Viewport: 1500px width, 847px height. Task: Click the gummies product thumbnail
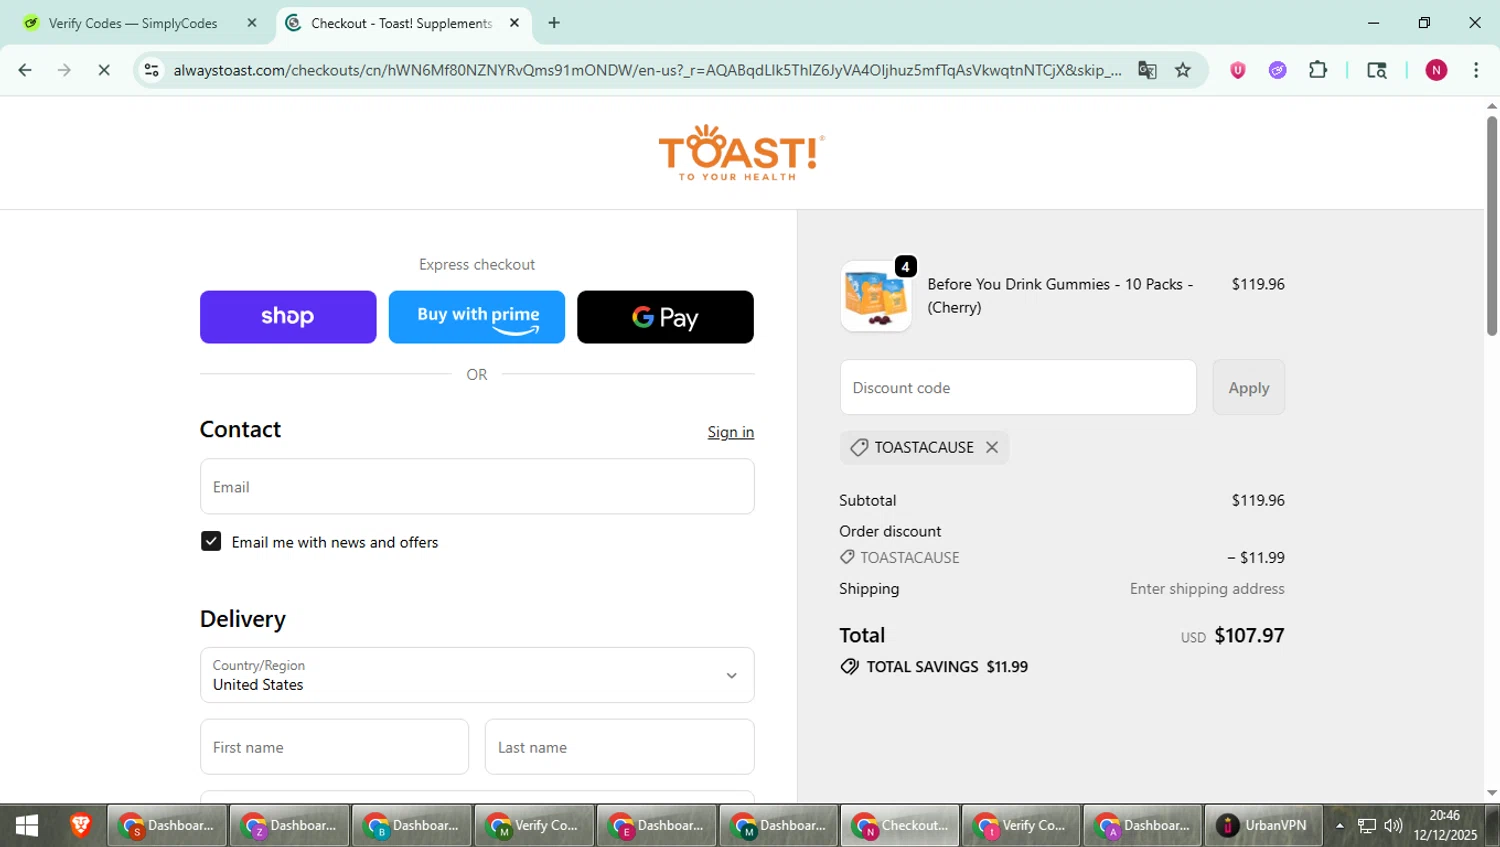point(876,296)
